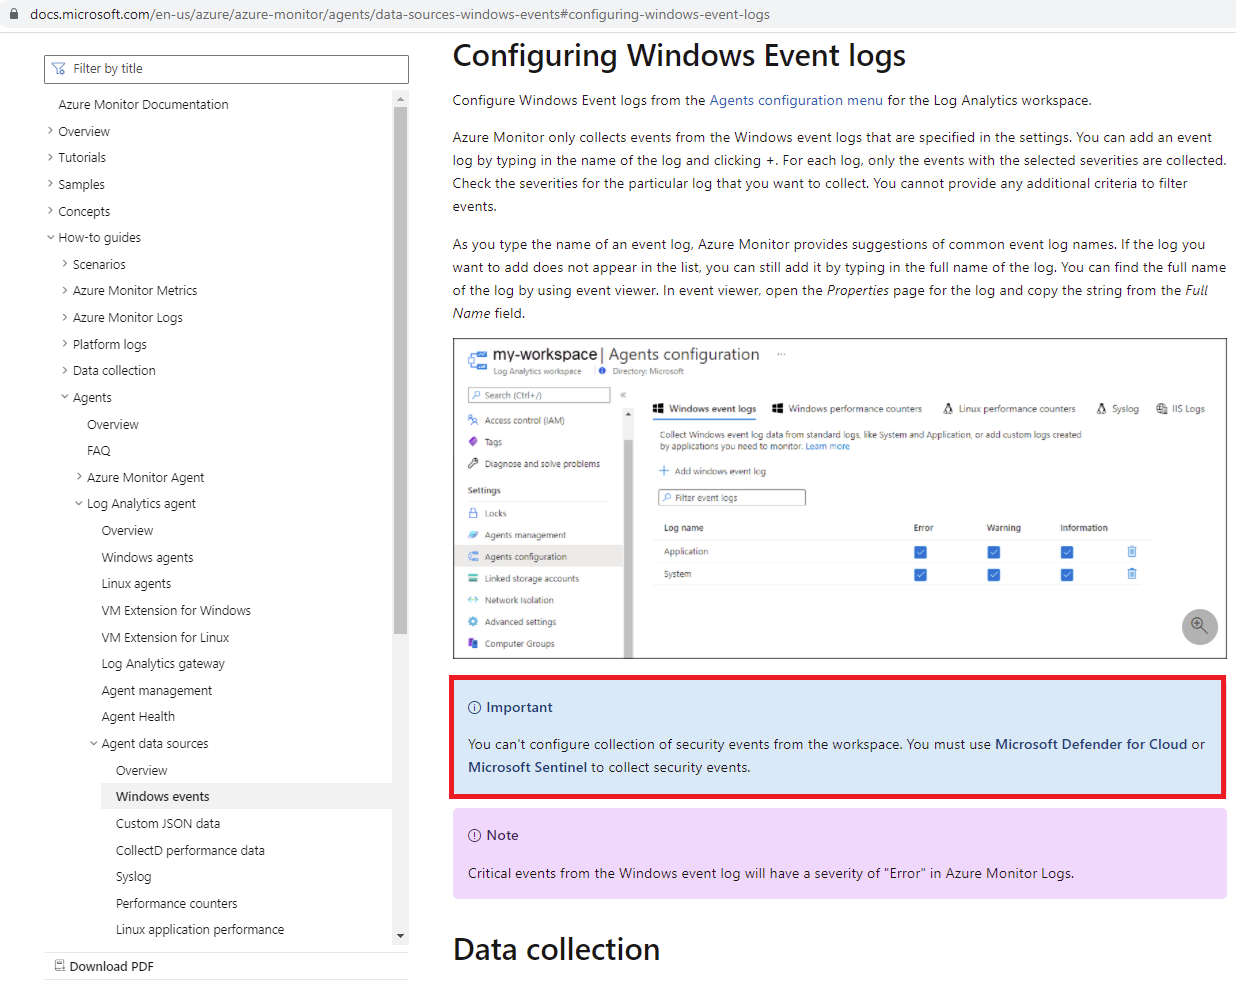Toggle the System Information checkbox
The width and height of the screenshot is (1236, 984).
click(x=1067, y=574)
